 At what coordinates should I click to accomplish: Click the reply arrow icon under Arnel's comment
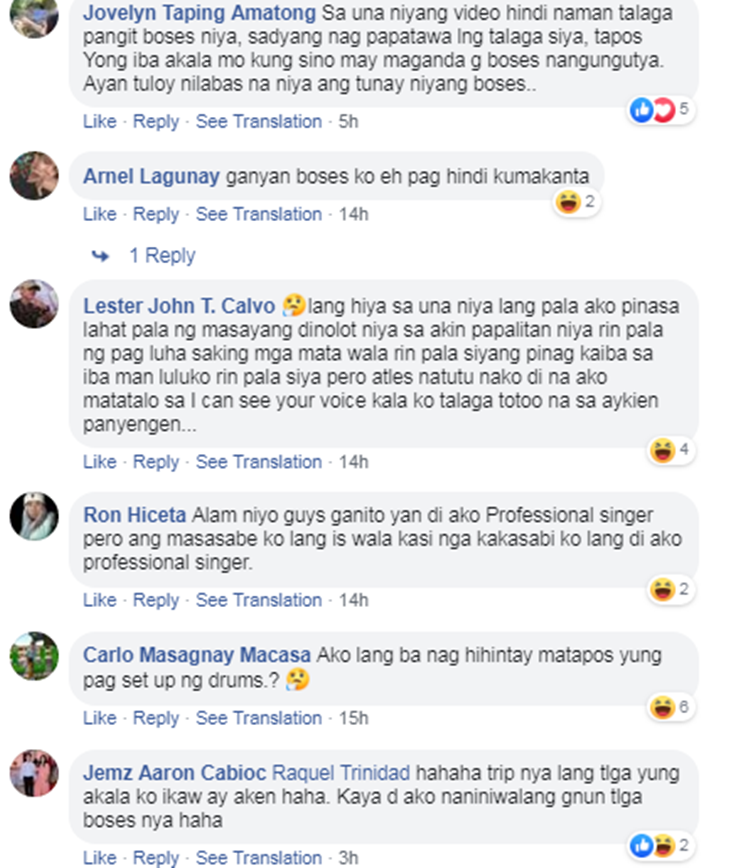(x=100, y=256)
